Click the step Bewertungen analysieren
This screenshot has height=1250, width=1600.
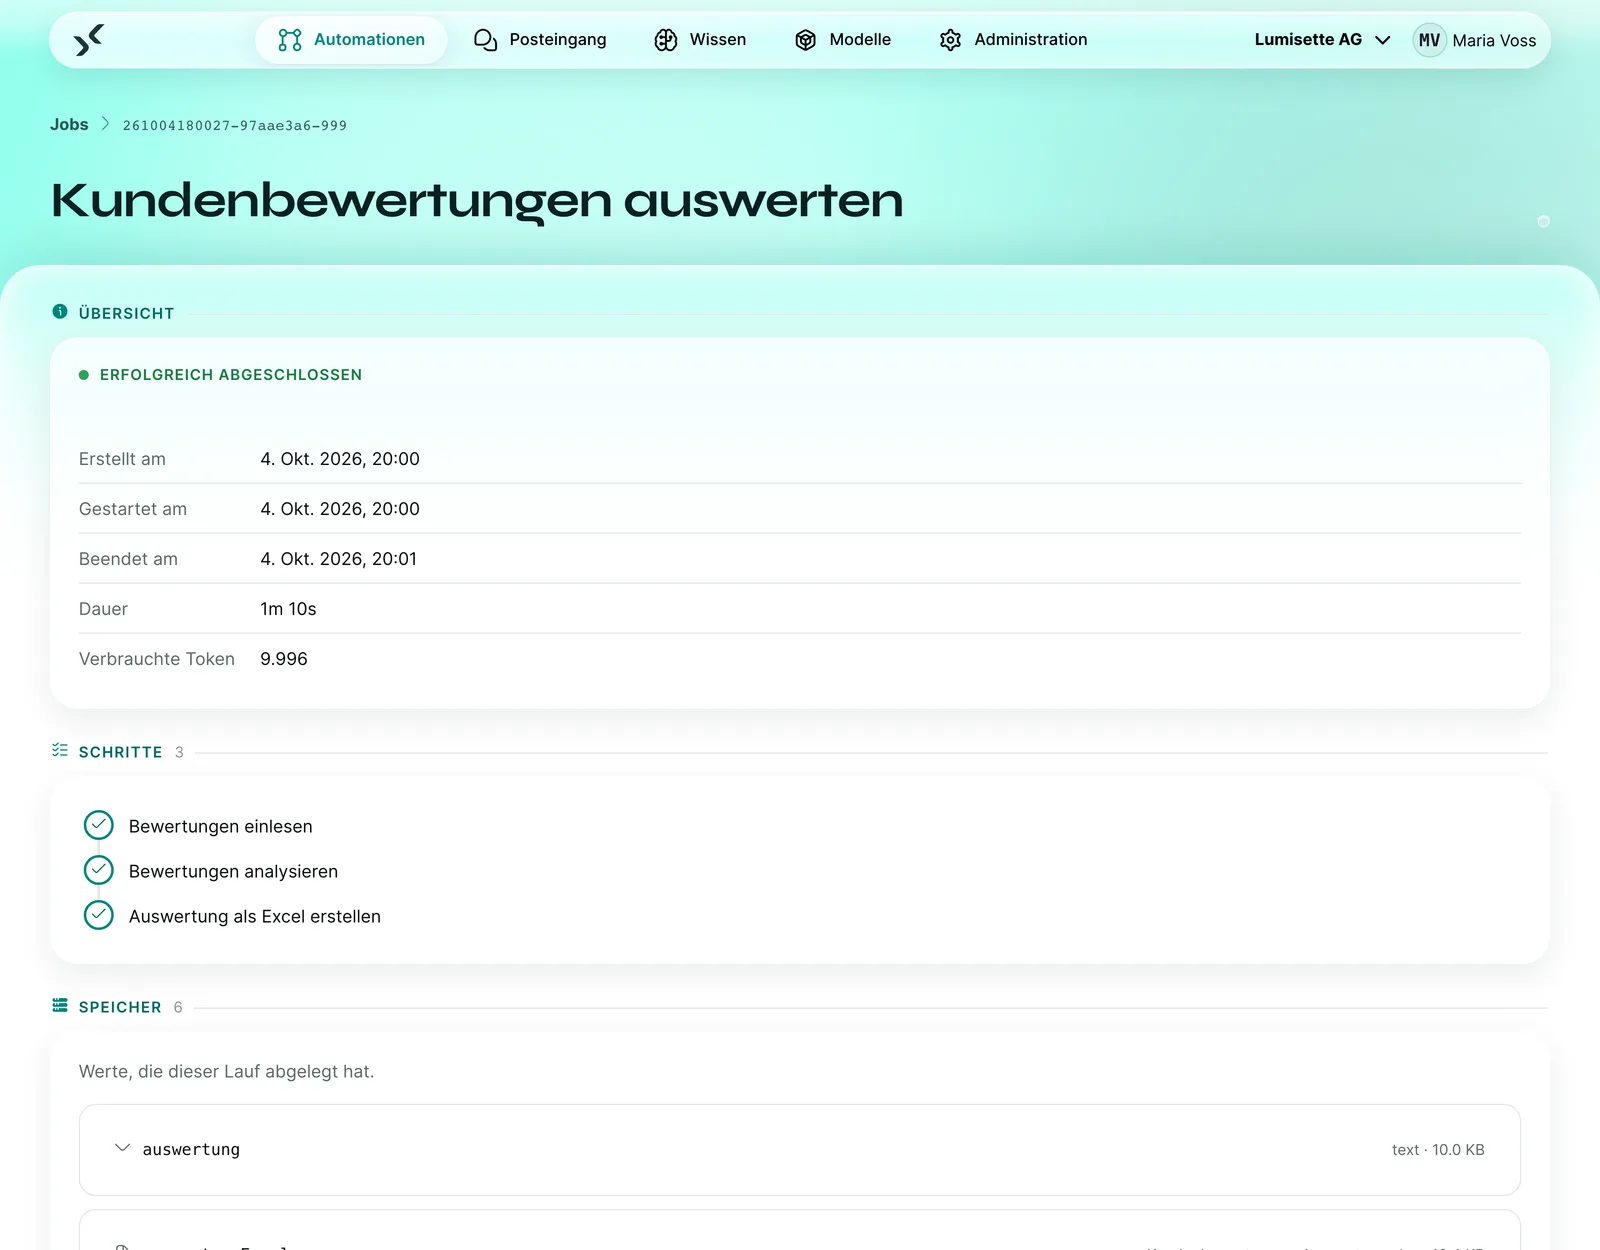coord(233,871)
